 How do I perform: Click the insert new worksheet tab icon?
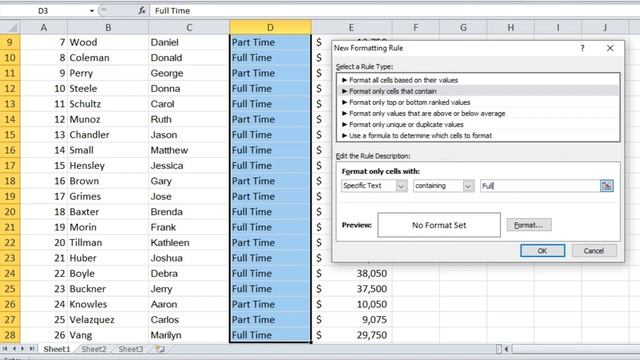(x=160, y=349)
